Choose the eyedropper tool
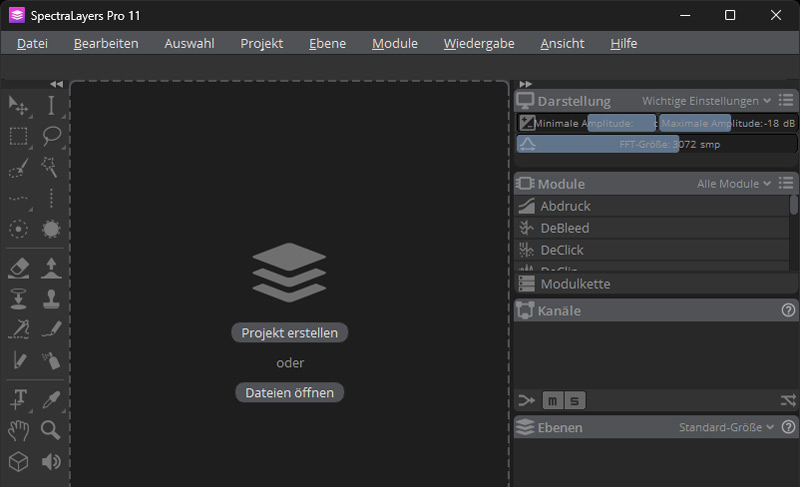The image size is (800, 487). [x=51, y=400]
